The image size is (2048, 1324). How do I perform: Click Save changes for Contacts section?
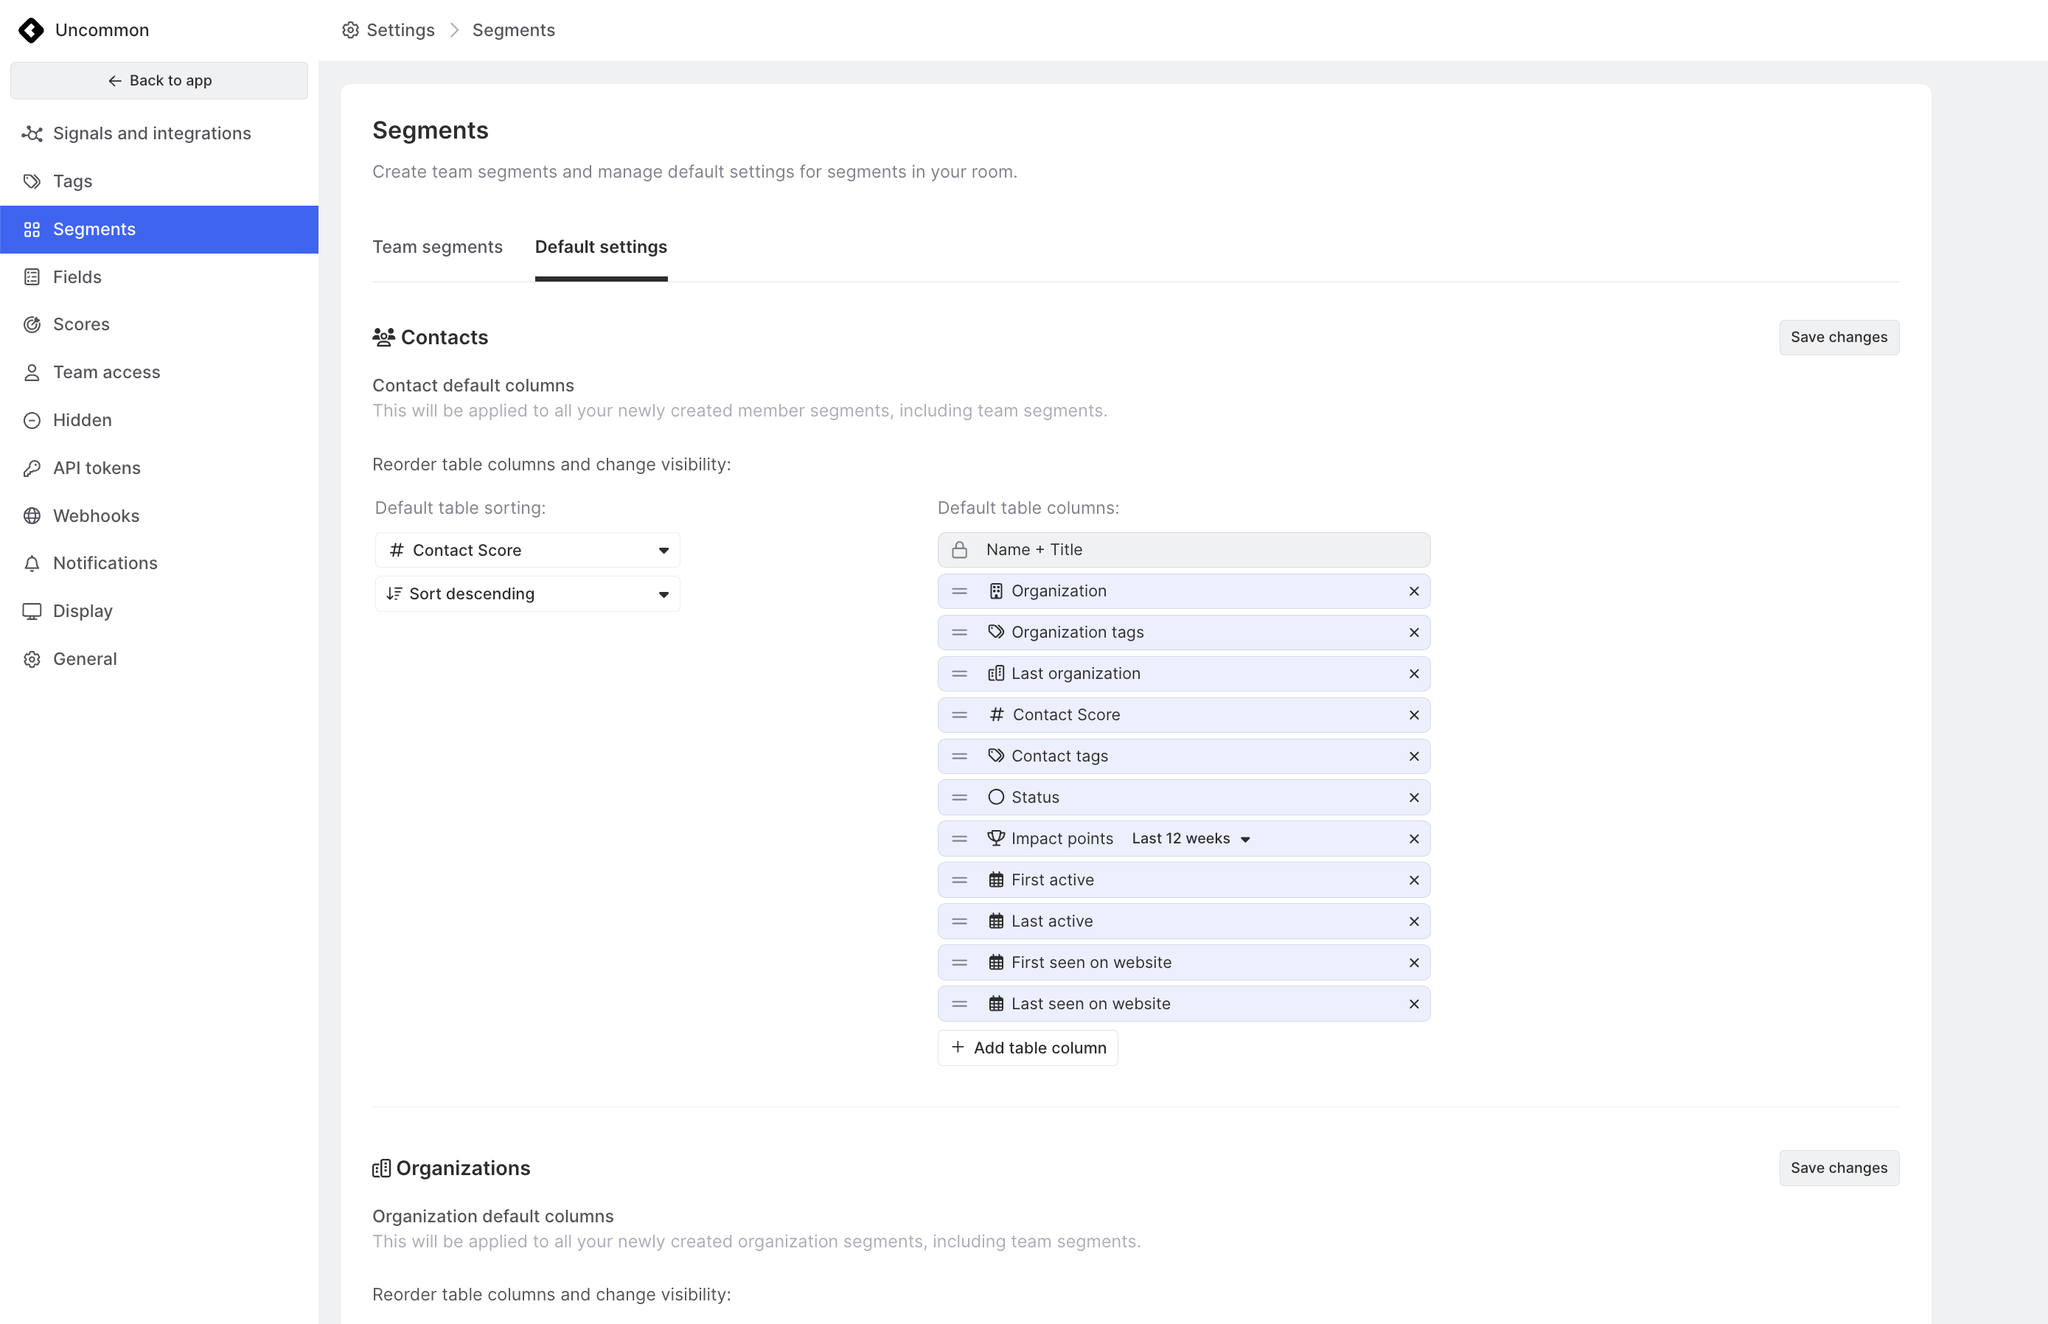click(x=1838, y=337)
